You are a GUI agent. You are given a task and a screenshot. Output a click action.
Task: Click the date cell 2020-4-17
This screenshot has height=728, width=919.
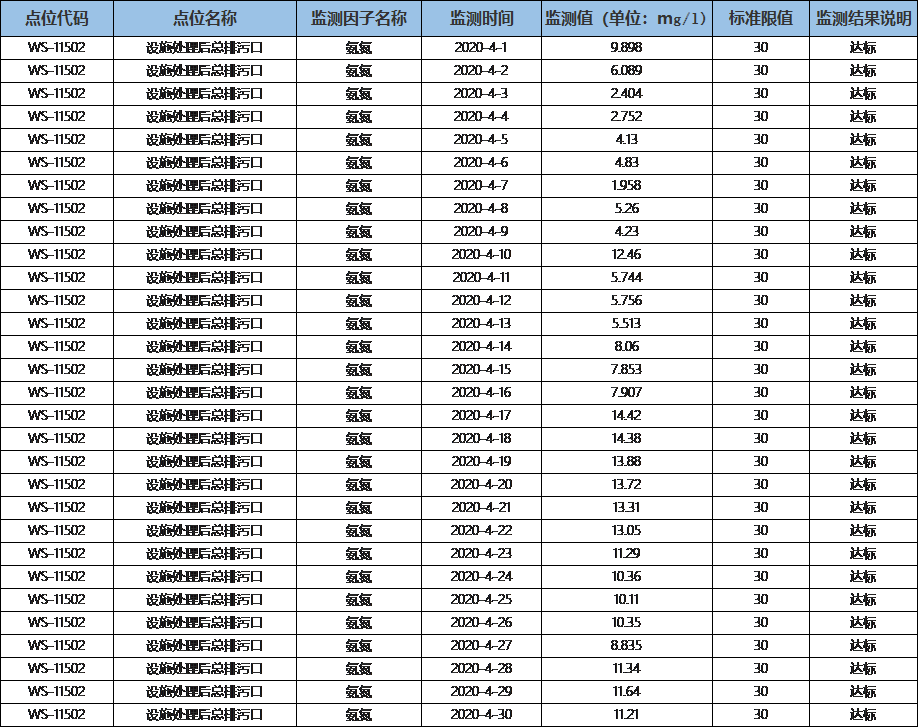point(481,415)
